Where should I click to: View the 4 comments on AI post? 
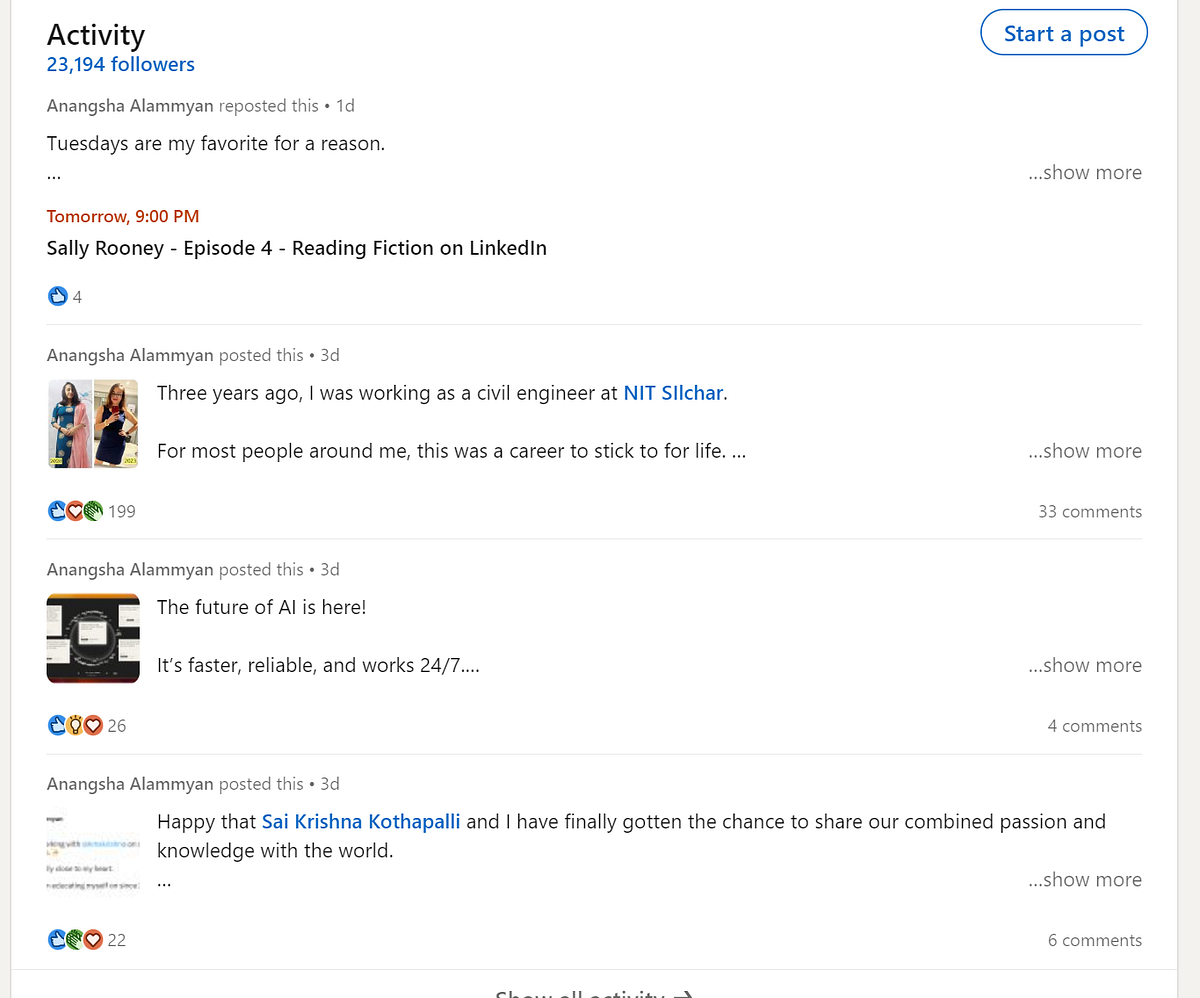click(x=1094, y=726)
